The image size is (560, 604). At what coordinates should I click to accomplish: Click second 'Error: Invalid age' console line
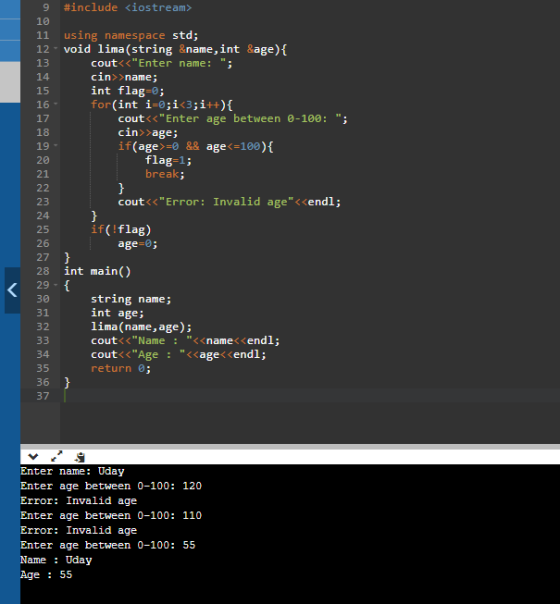coord(79,530)
